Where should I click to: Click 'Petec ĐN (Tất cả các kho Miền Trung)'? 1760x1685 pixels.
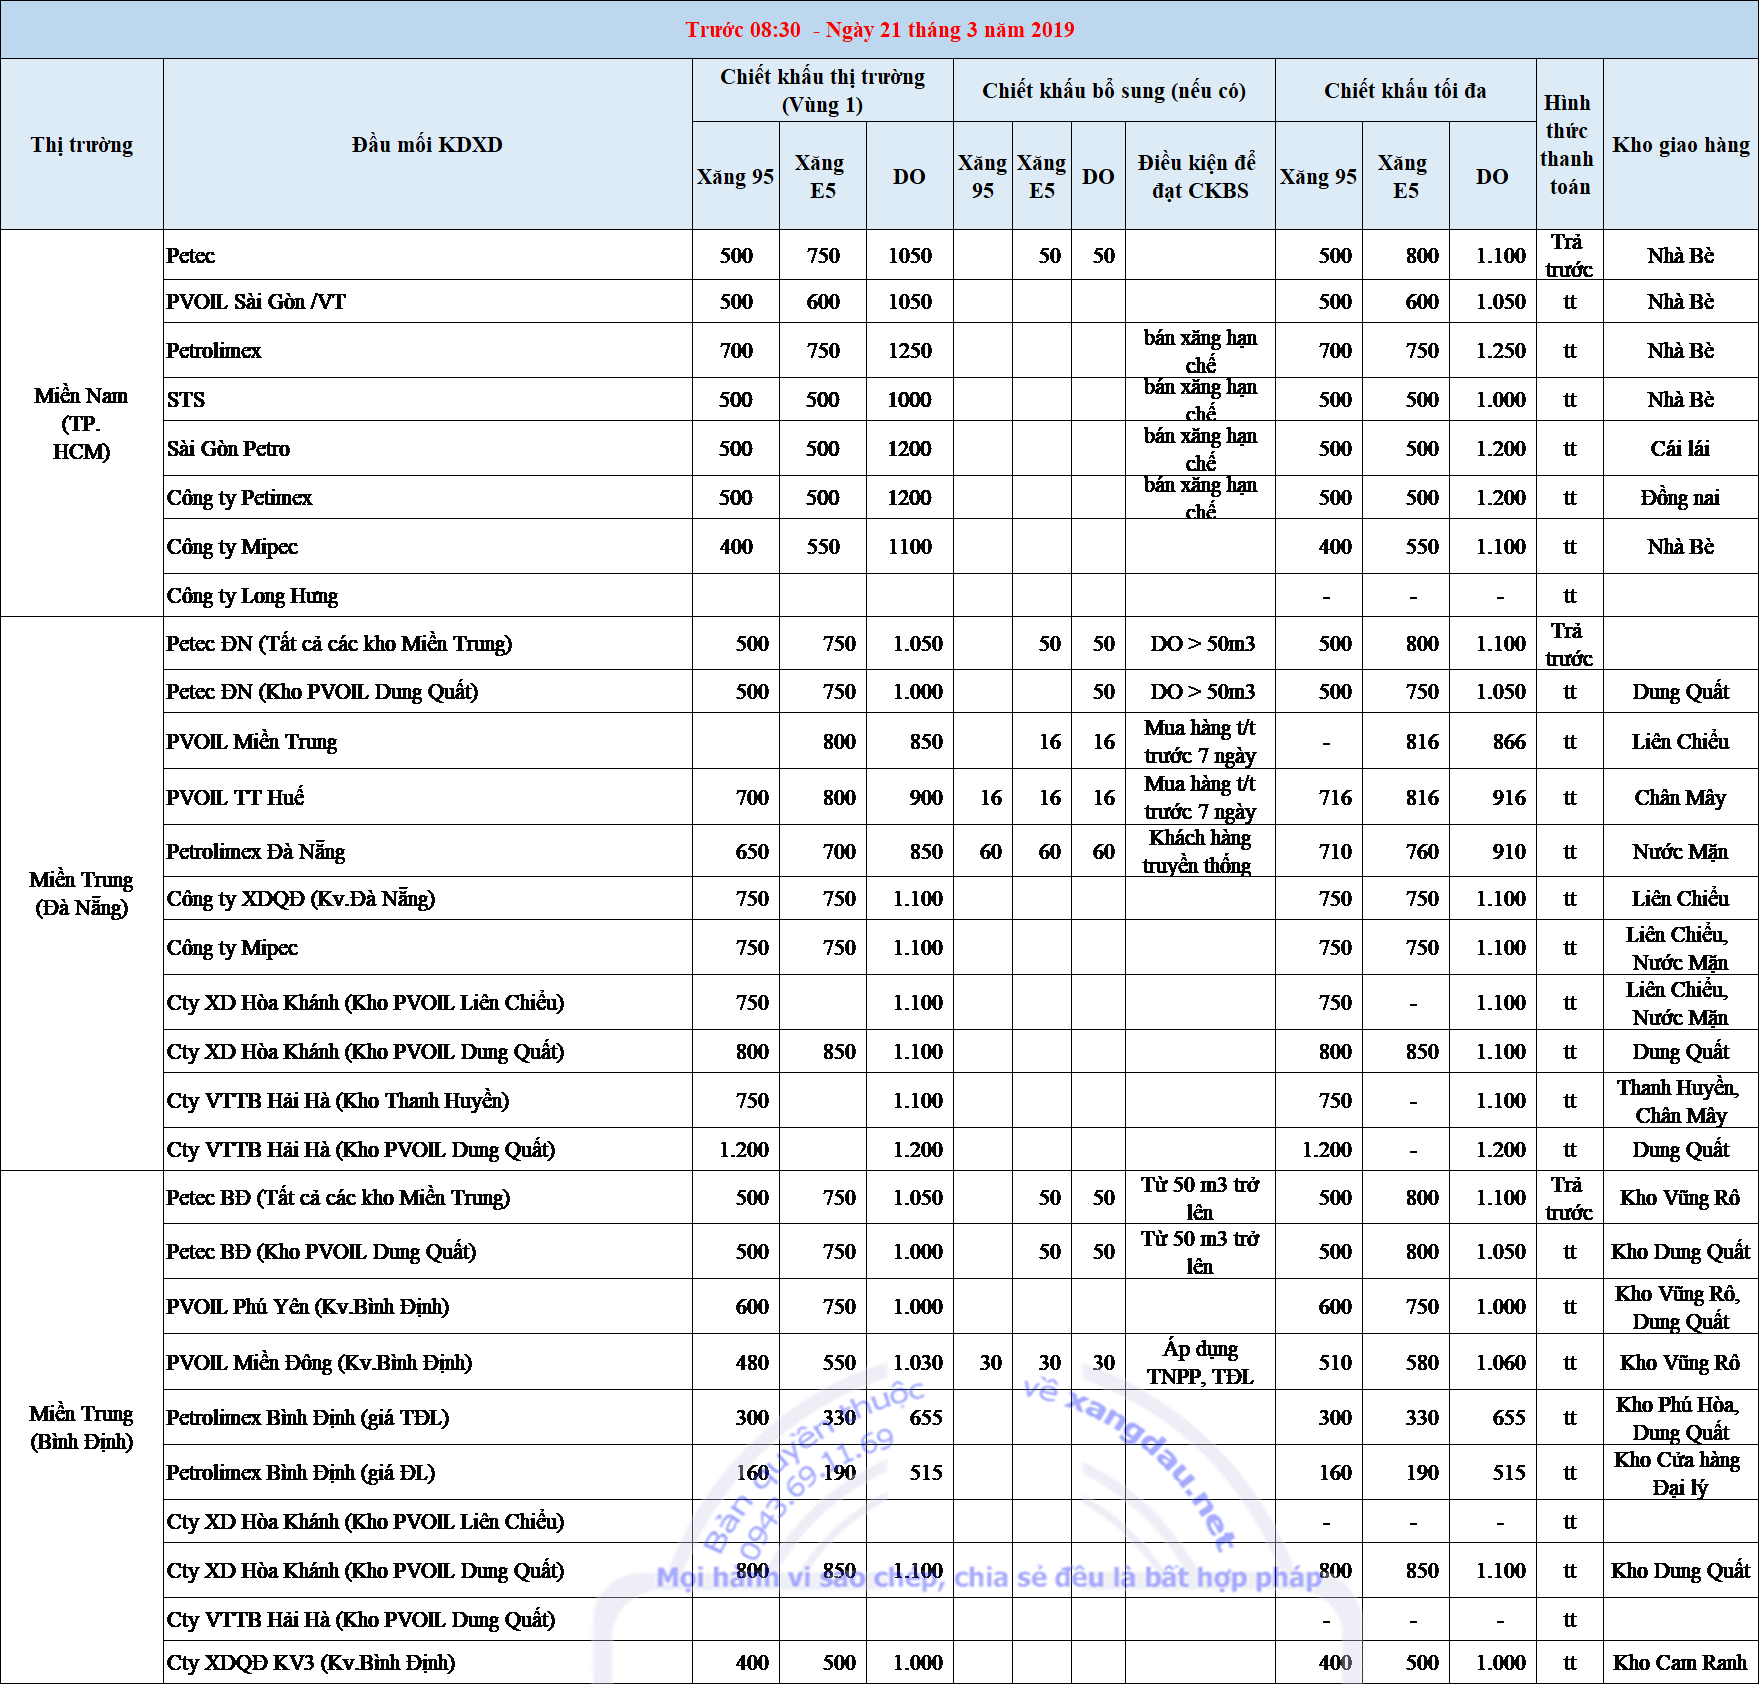click(427, 643)
